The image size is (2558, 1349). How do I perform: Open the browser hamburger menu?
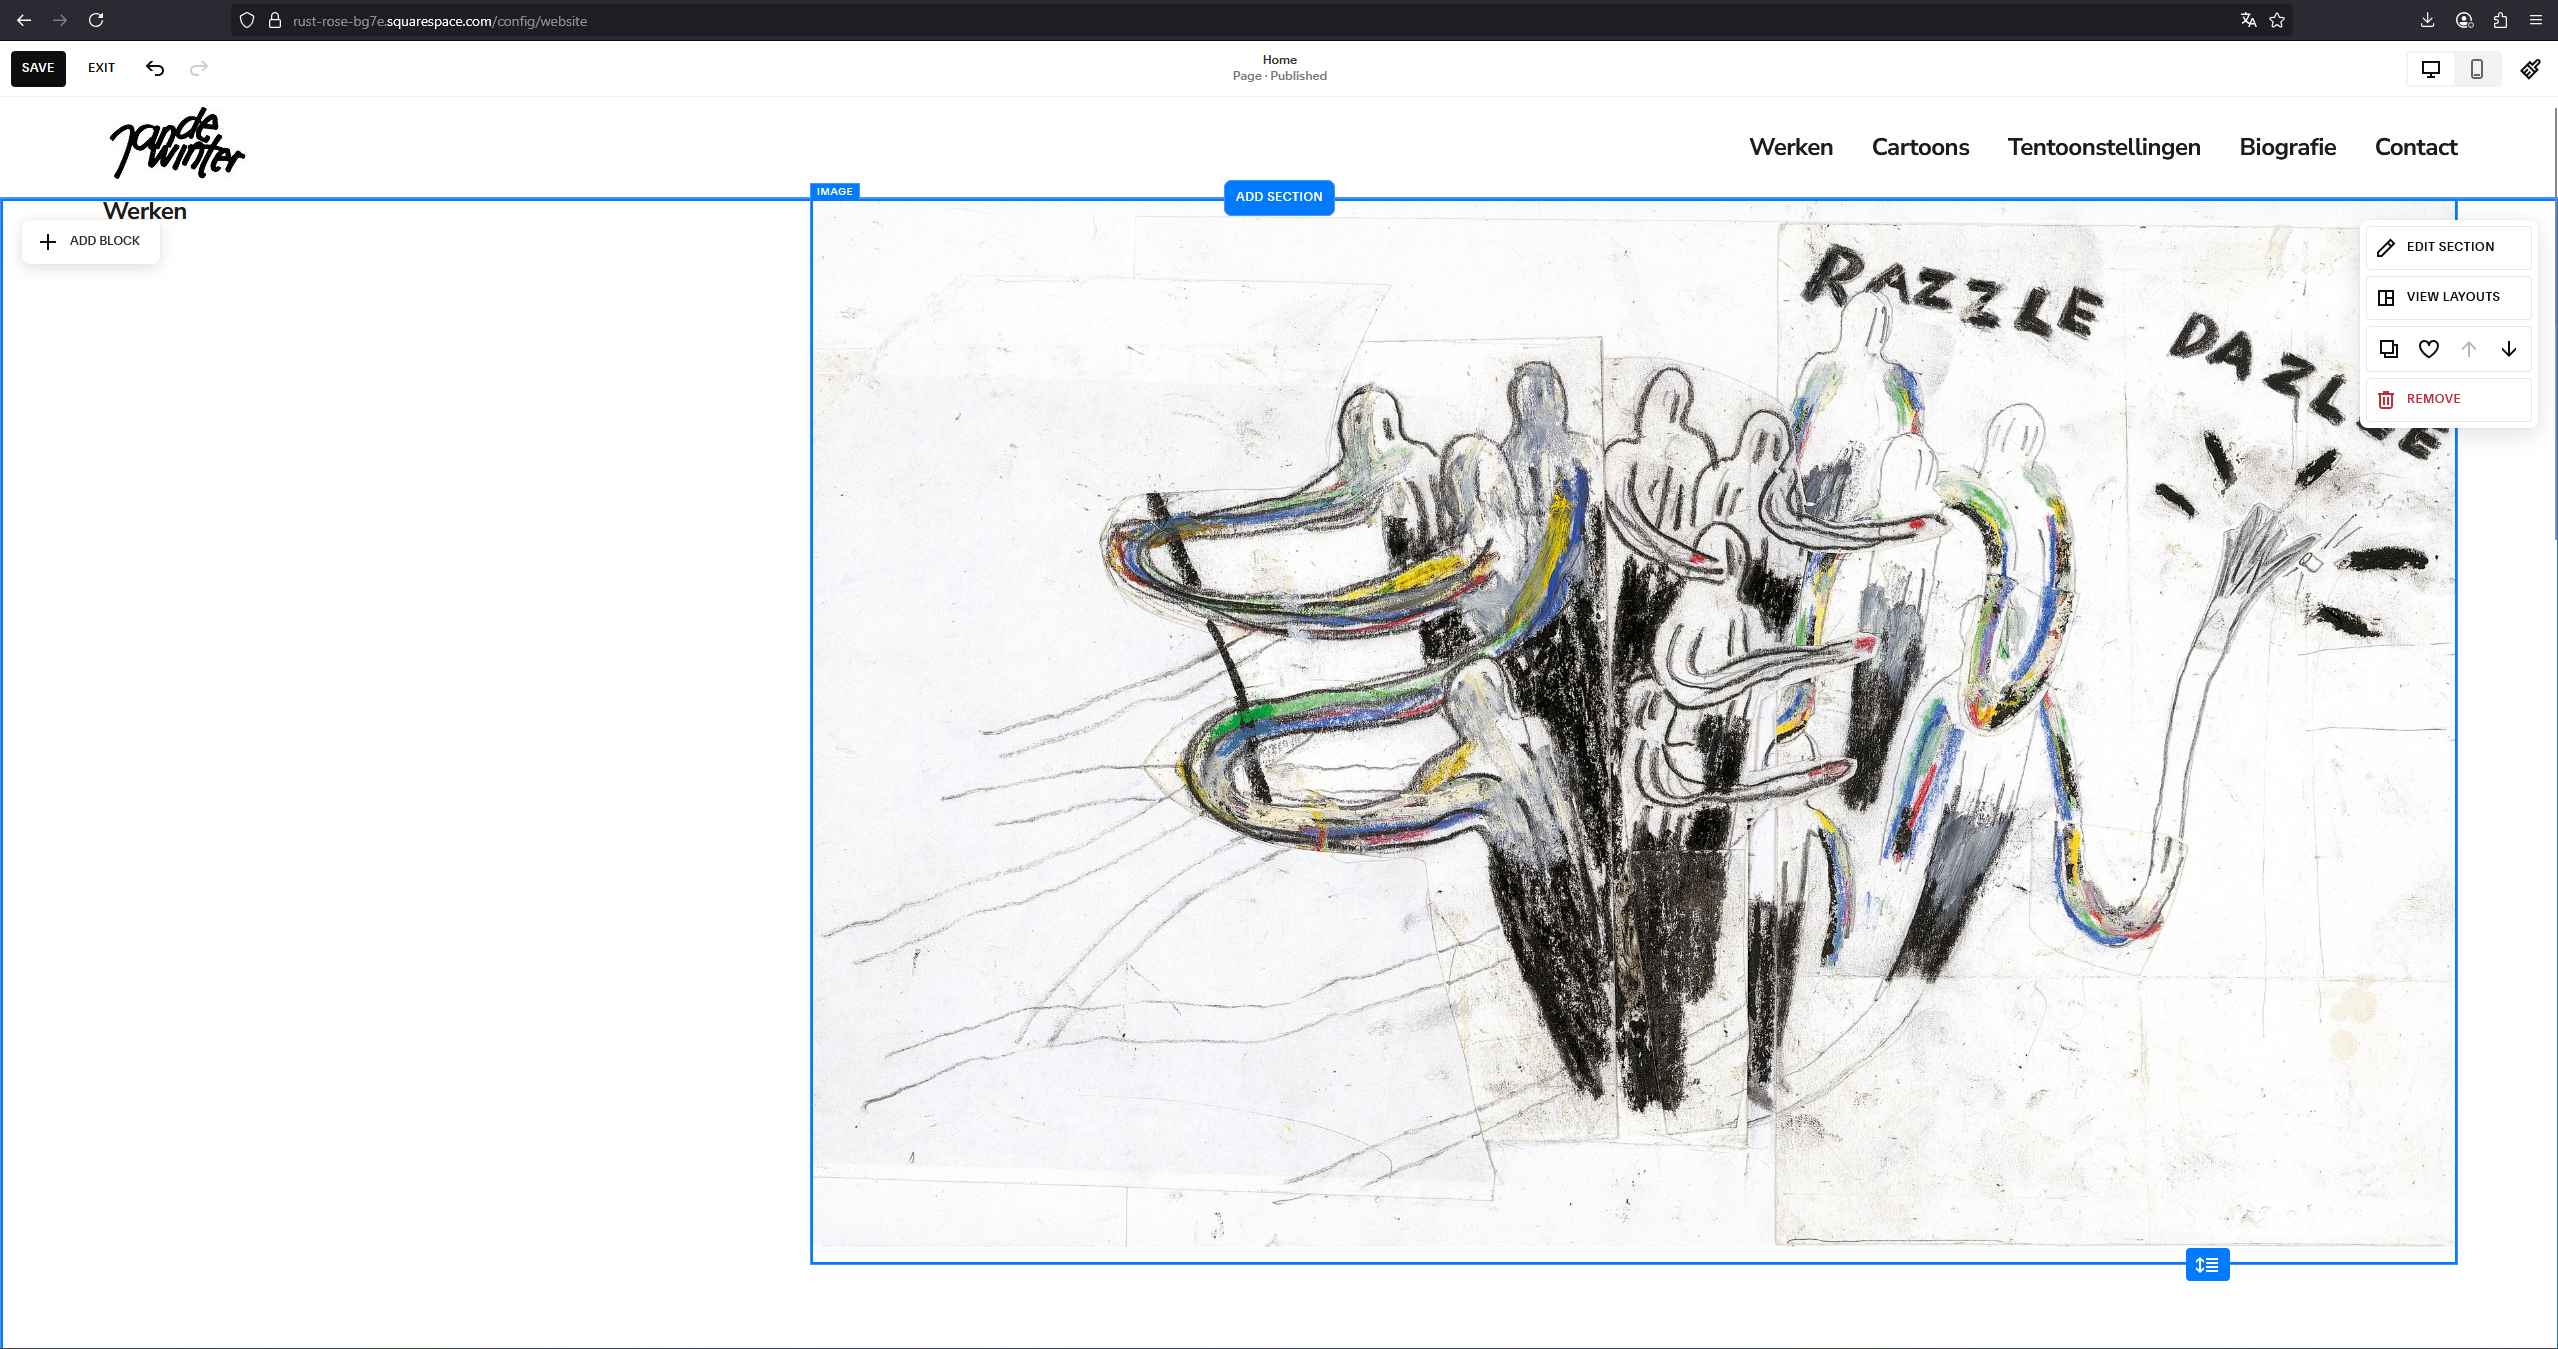click(x=2536, y=20)
